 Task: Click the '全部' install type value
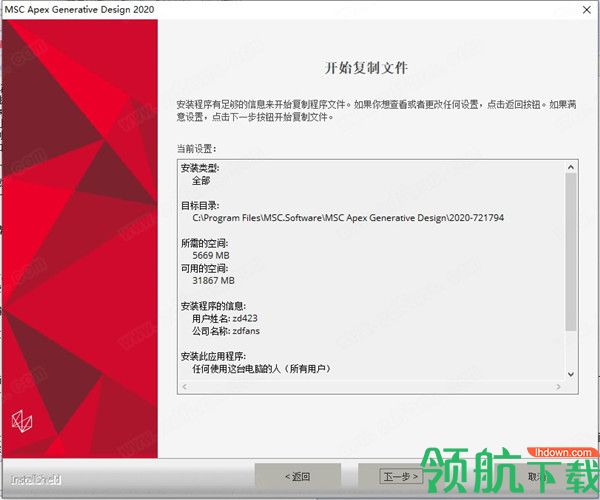[201, 181]
